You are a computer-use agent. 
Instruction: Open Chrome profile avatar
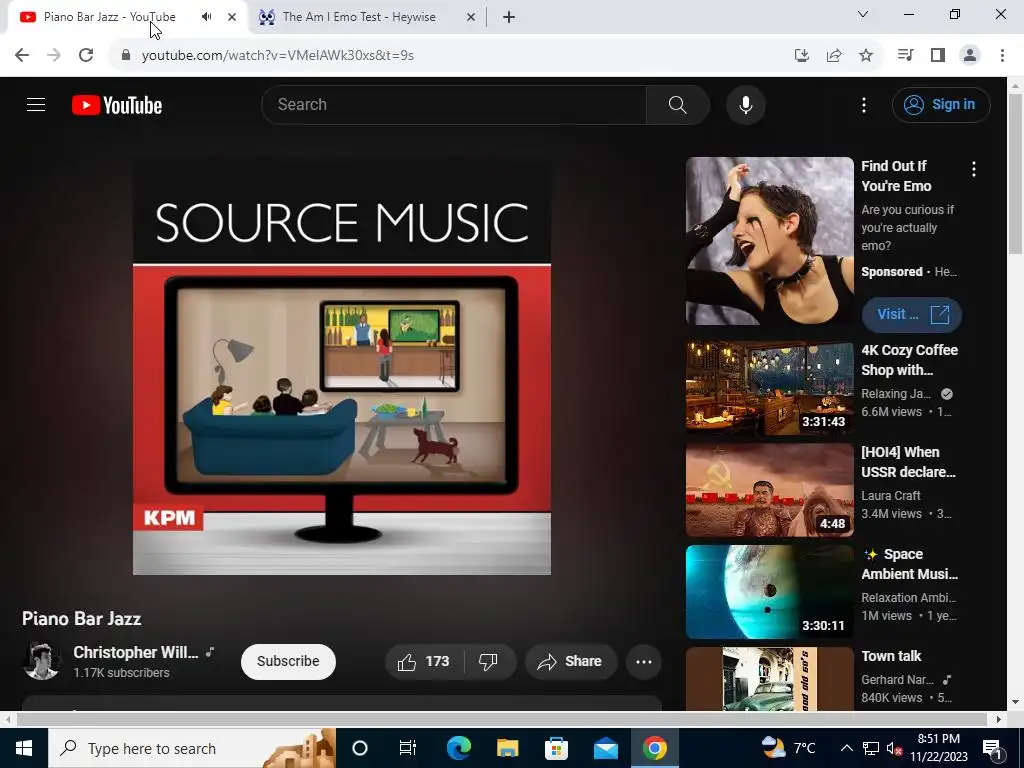[x=970, y=55]
